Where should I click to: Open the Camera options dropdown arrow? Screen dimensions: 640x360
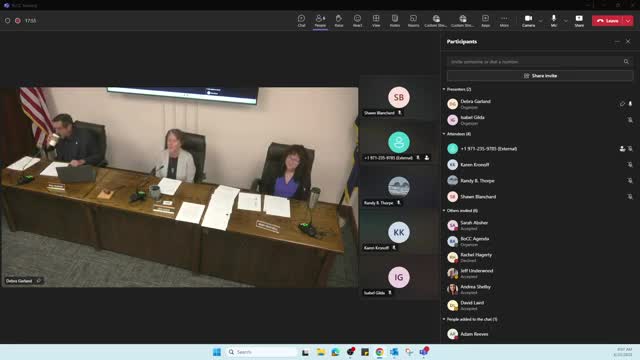541,20
